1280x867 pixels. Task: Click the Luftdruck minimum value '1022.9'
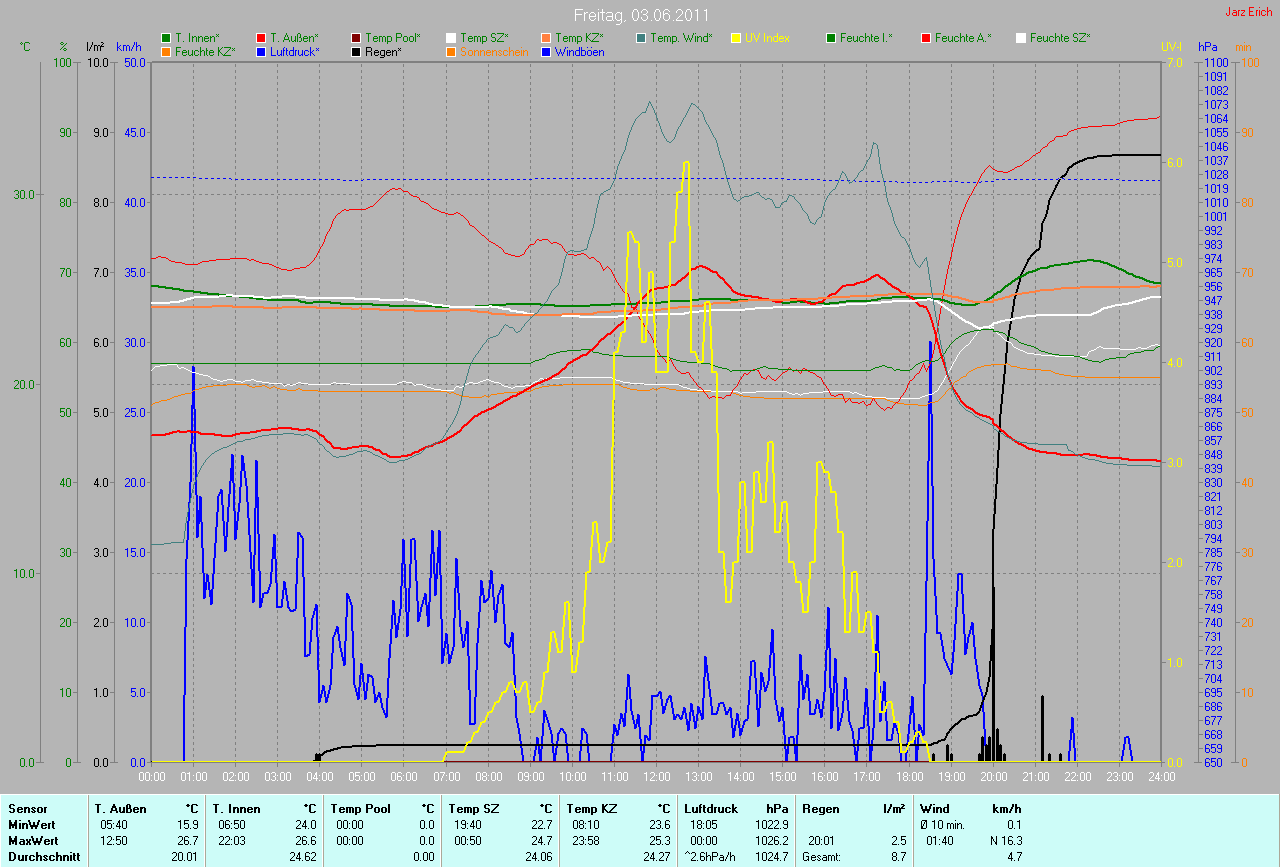(770, 824)
